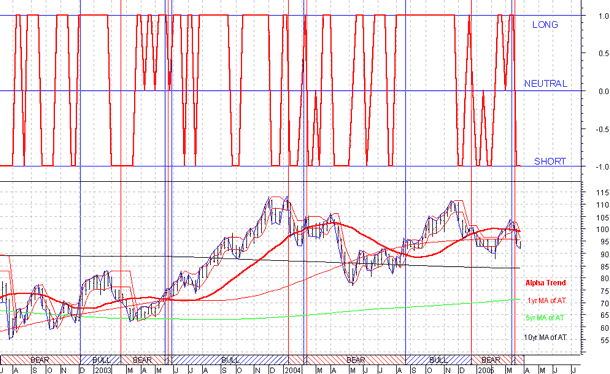This screenshot has width=610, height=374.
Task: Click the 115 price axis label
Action: pyautogui.click(x=604, y=193)
